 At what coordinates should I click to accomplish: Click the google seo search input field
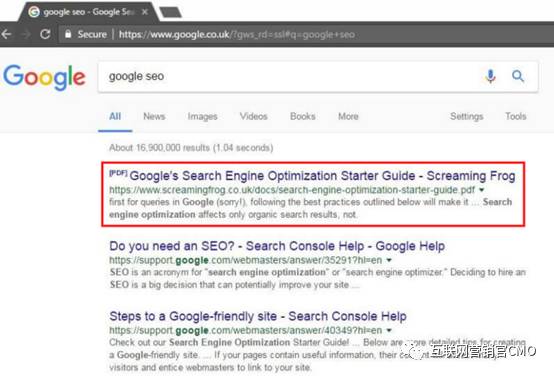pos(290,77)
